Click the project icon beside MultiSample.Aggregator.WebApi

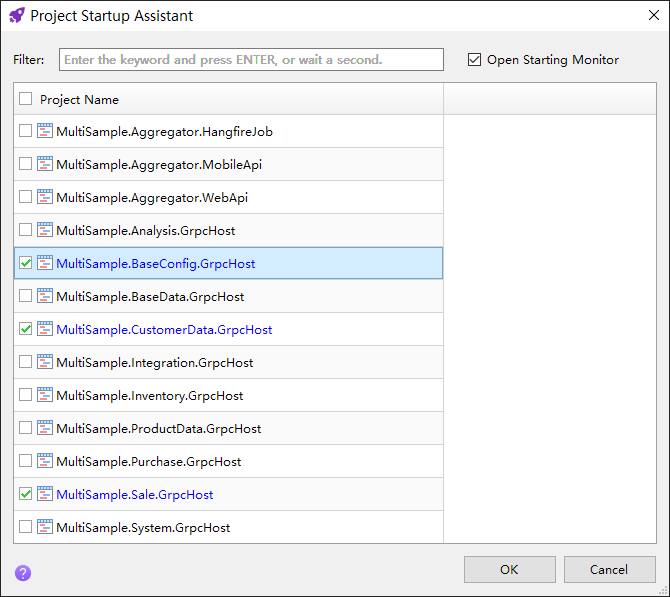pos(45,197)
